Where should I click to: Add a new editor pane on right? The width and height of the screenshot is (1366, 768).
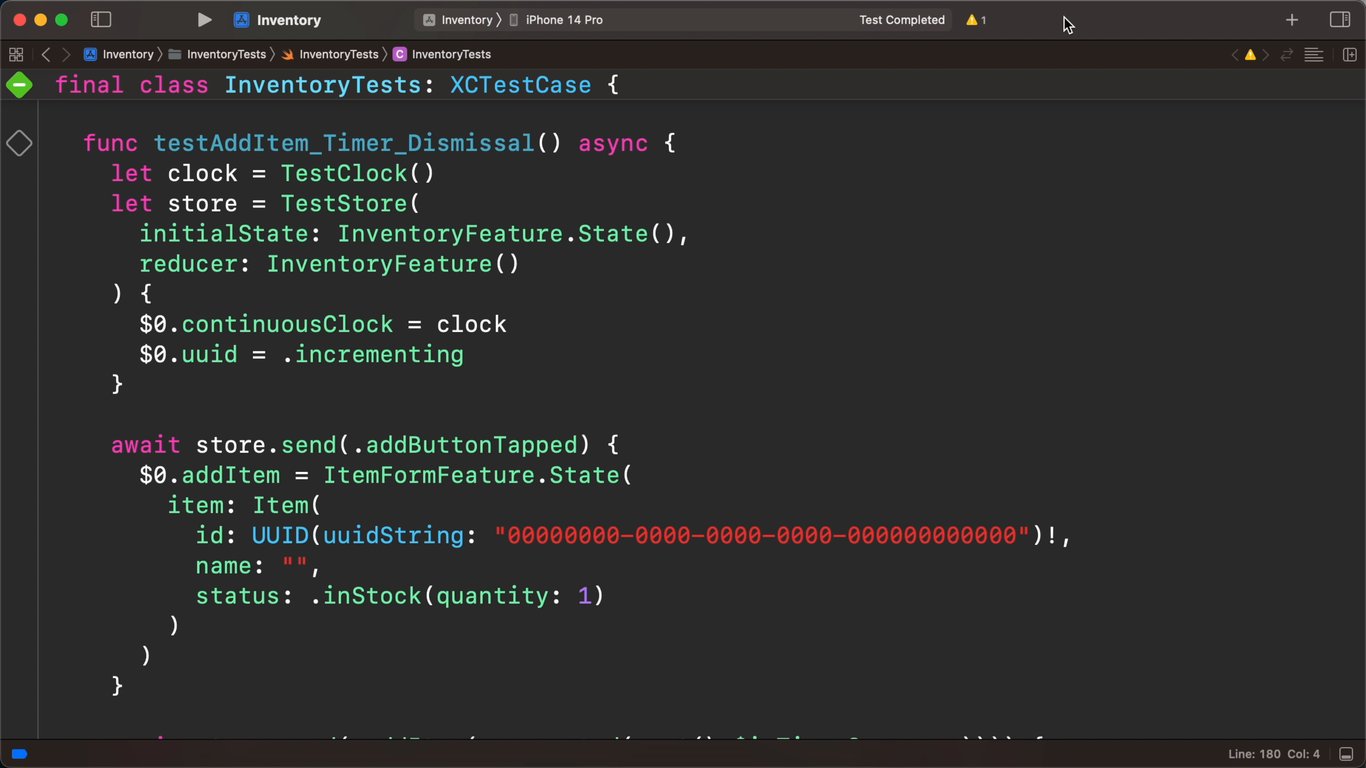[1349, 55]
